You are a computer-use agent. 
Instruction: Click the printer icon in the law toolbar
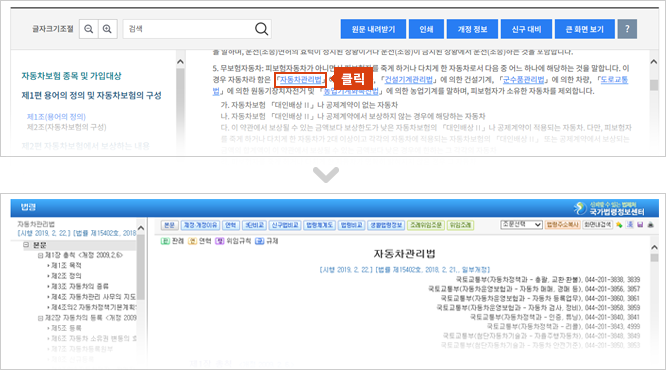(x=651, y=225)
